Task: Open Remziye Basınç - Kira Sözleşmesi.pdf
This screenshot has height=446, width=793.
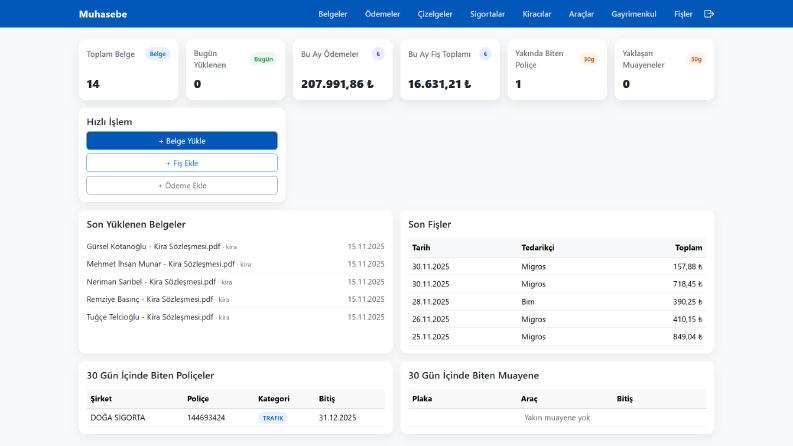Action: 150,299
